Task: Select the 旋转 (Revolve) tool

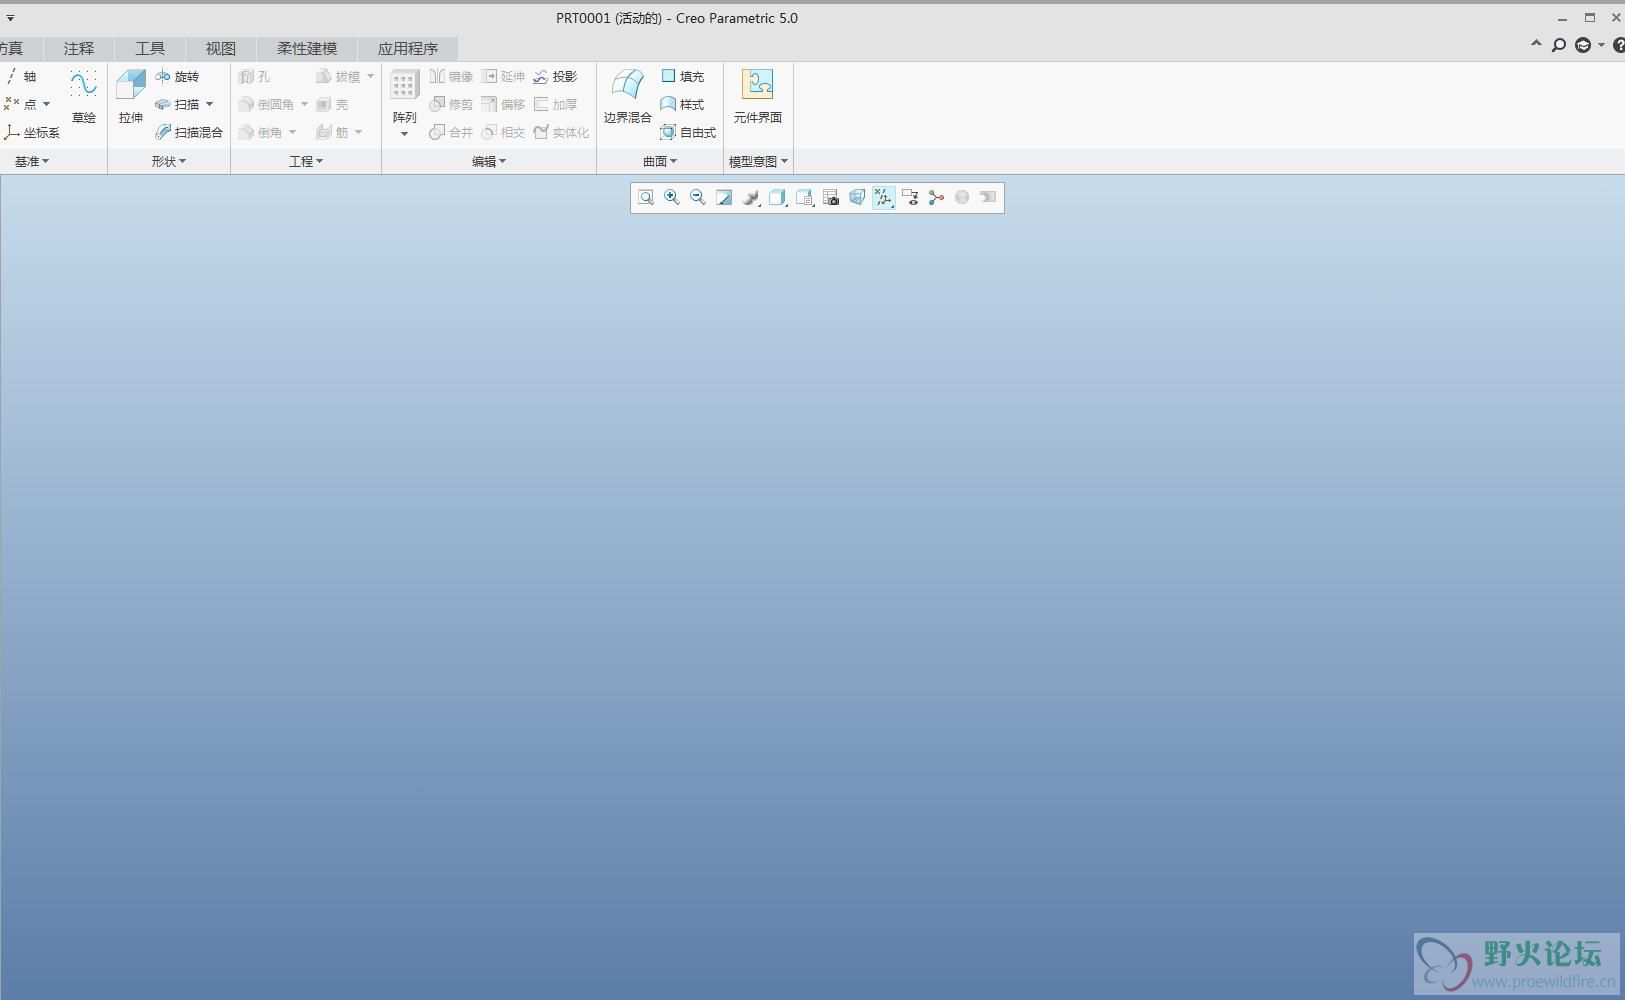Action: point(177,76)
